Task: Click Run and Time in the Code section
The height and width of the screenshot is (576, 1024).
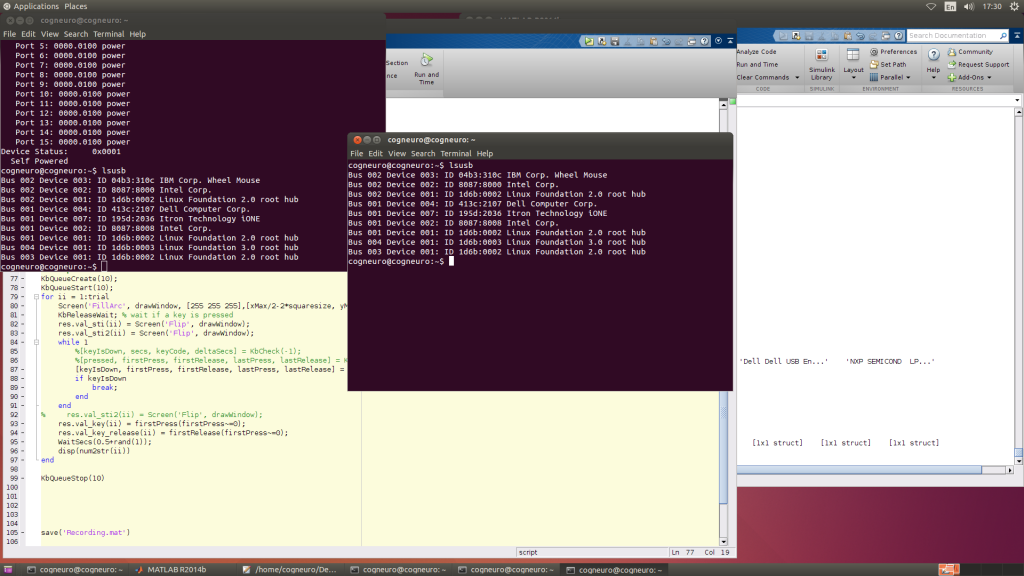Action: pyautogui.click(x=757, y=65)
